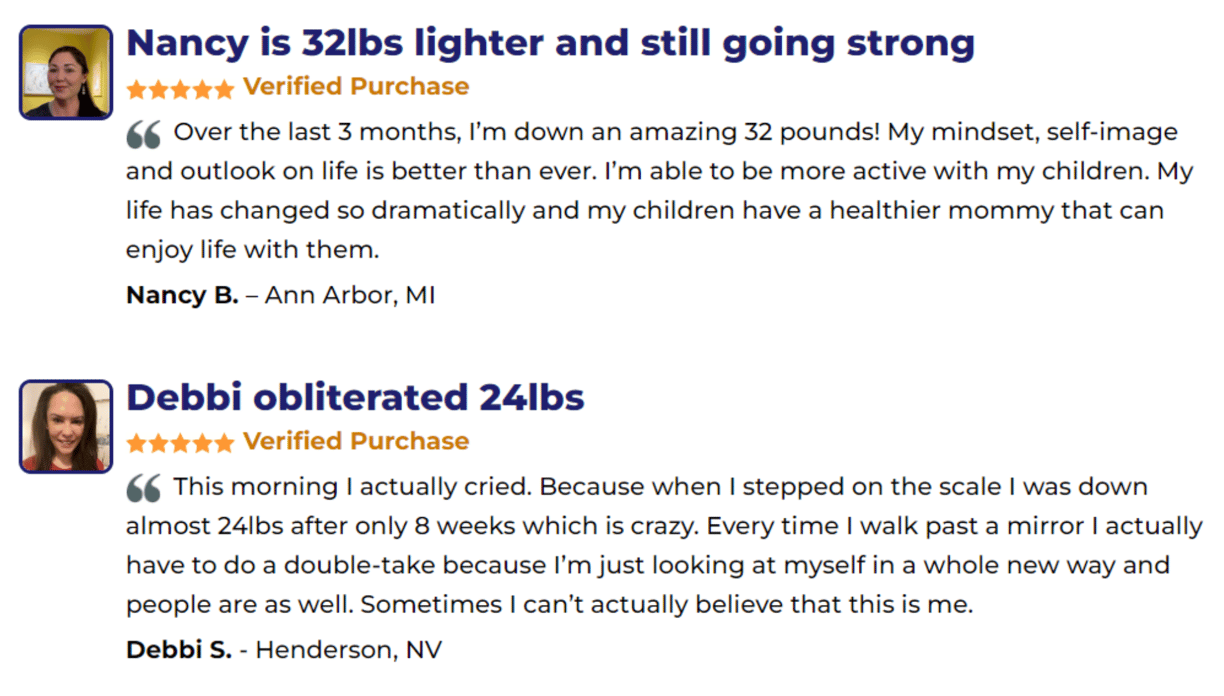This screenshot has height=696, width=1224.
Task: Click the last star in Debbi's rating
Action: [225, 443]
